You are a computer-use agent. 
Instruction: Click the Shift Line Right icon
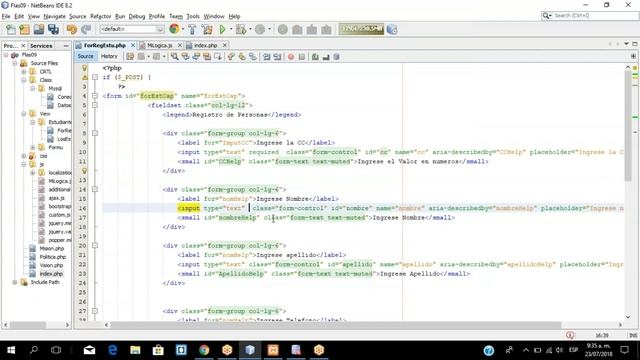(x=278, y=57)
